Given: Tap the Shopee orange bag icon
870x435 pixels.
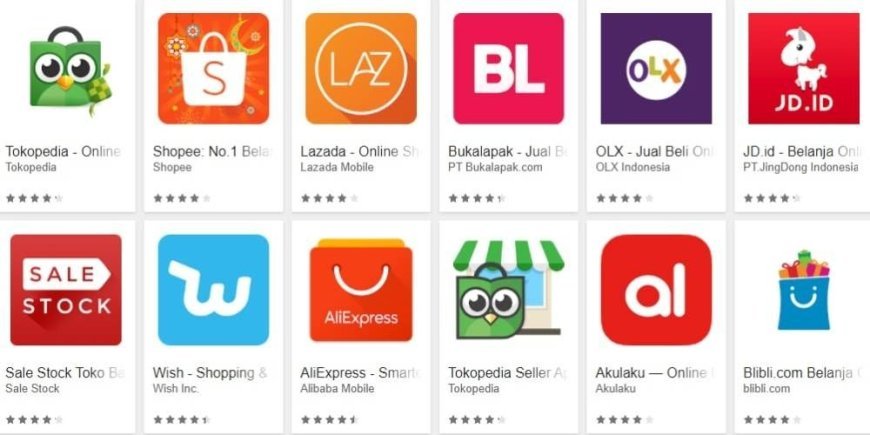Looking at the screenshot, I should click(214, 68).
